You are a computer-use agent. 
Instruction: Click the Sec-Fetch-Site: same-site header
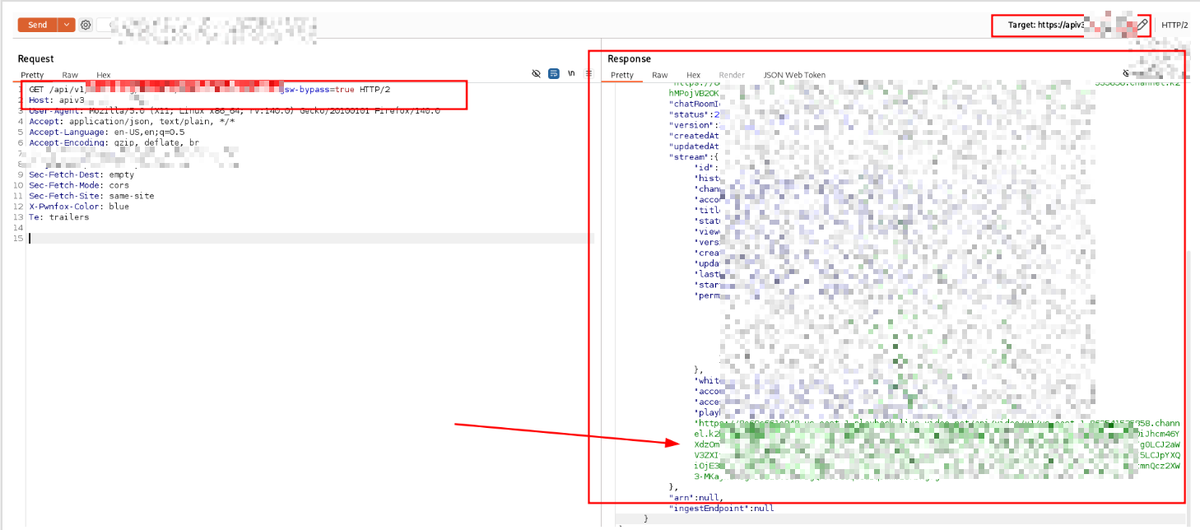point(91,196)
